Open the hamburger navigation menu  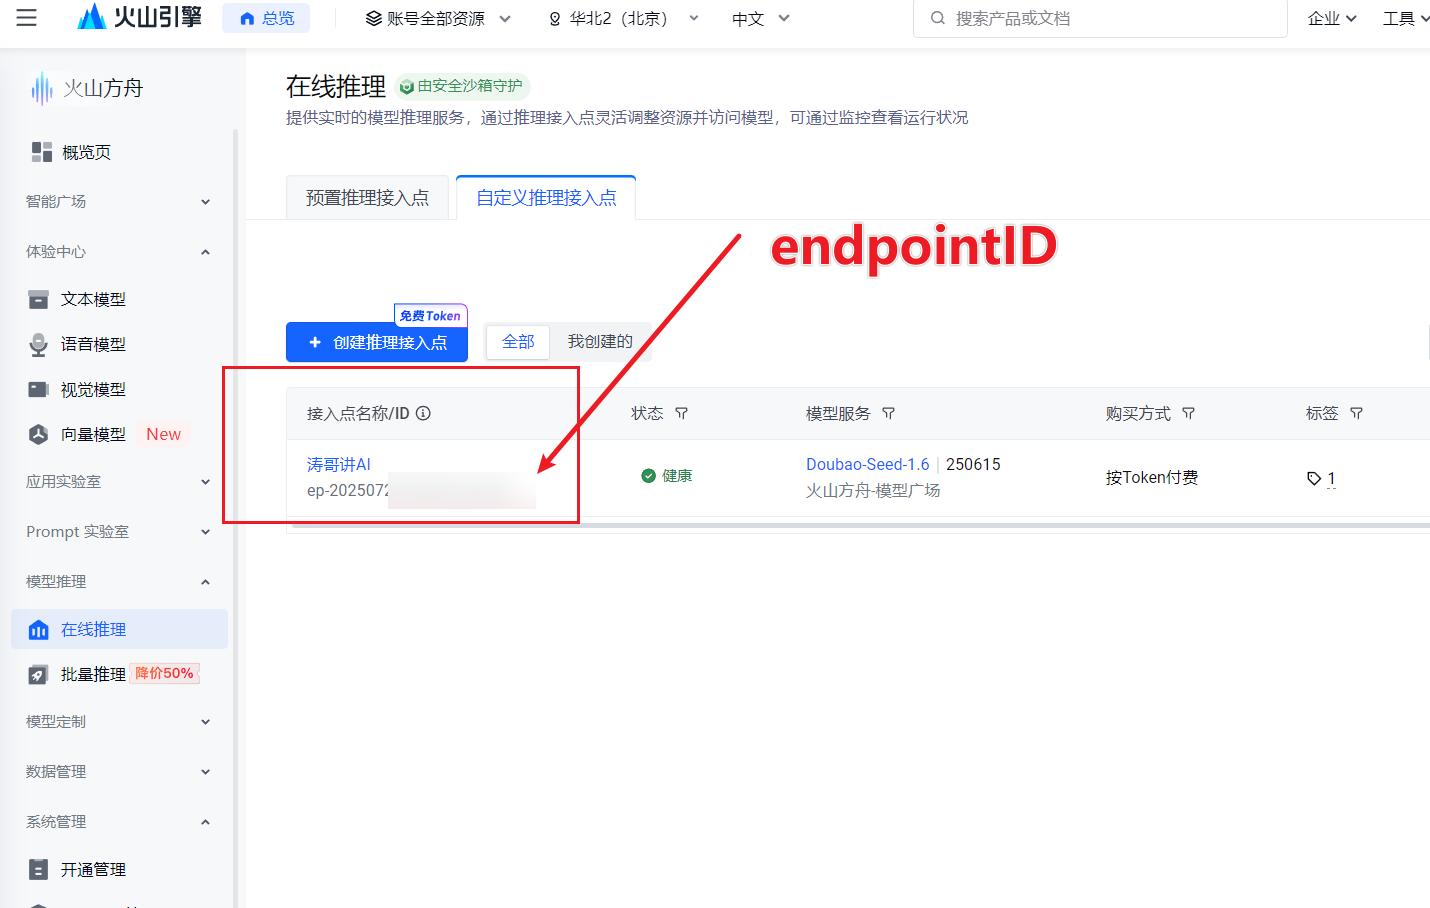(x=27, y=18)
